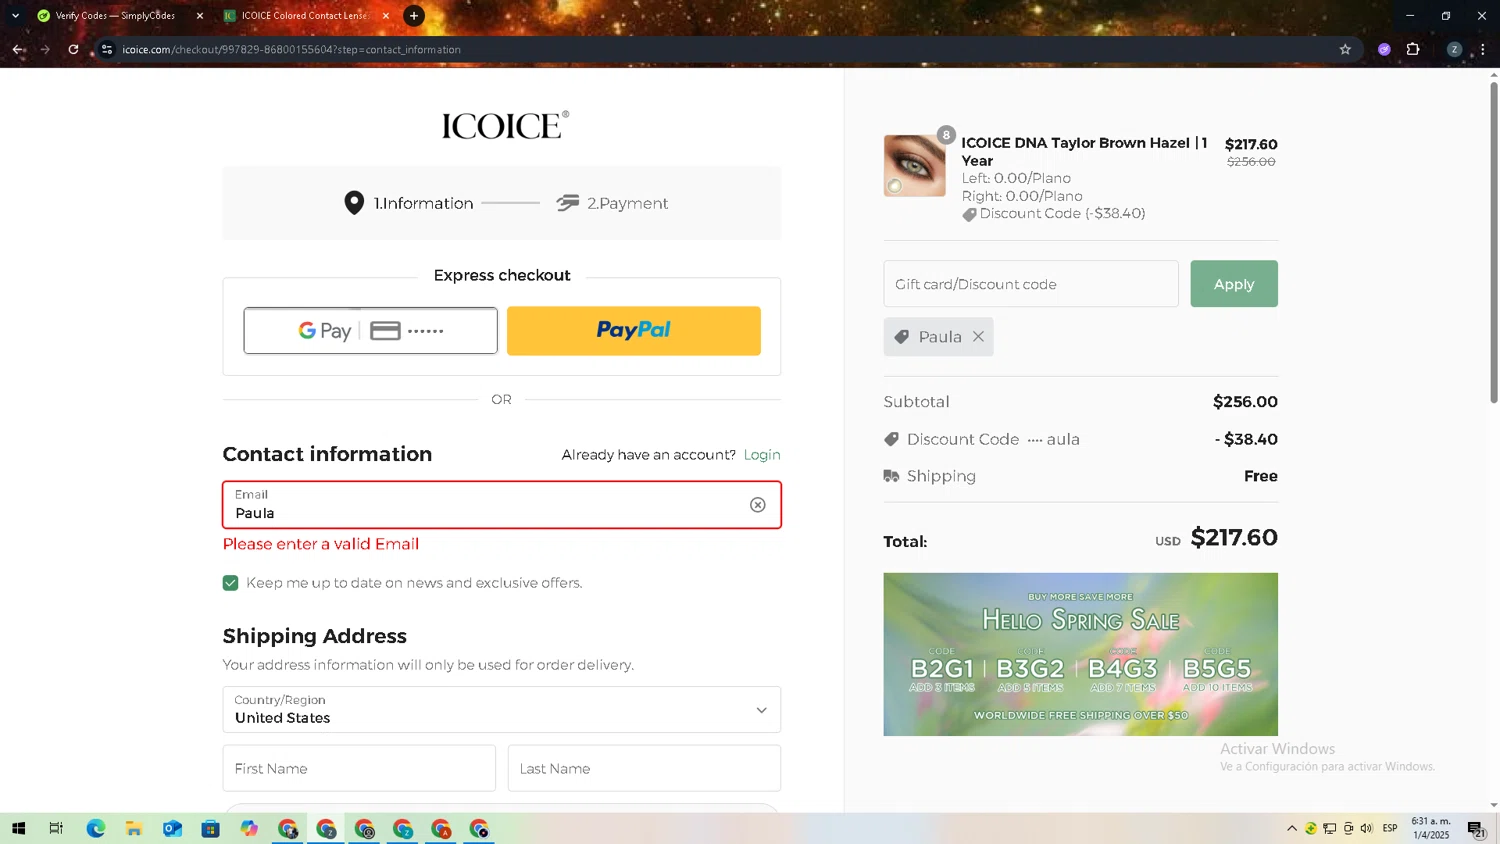Open the browser extensions puzzle icon
Screen dimensions: 1500x844
1413,49
